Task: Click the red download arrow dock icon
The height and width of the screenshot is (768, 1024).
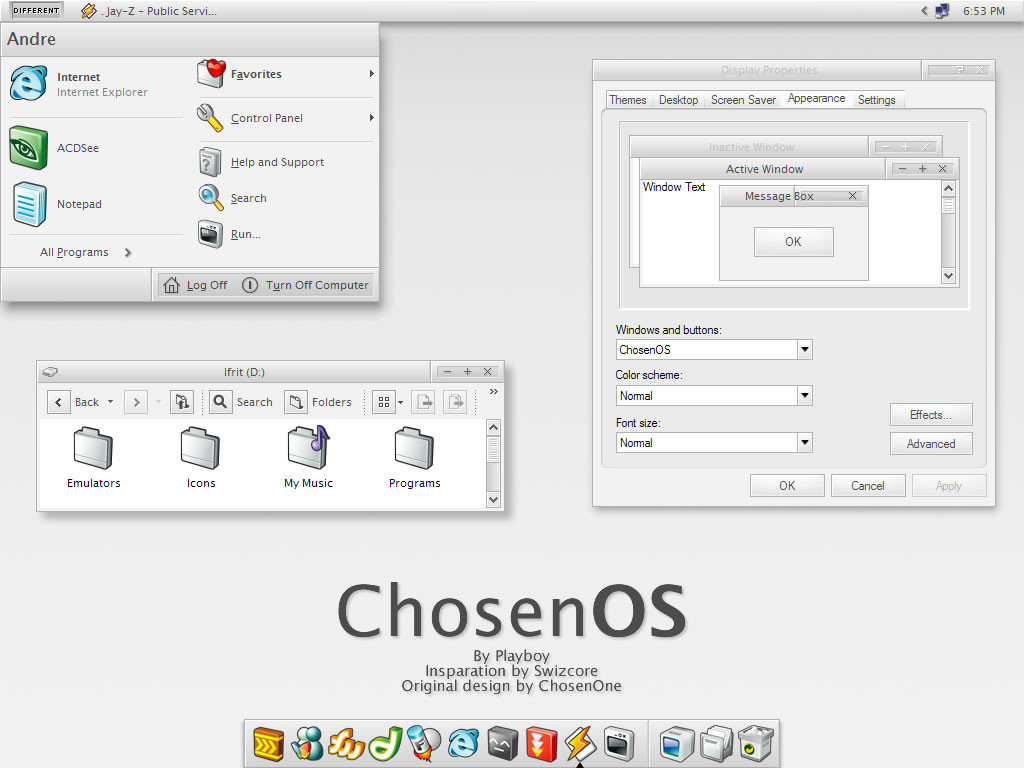Action: coord(541,744)
